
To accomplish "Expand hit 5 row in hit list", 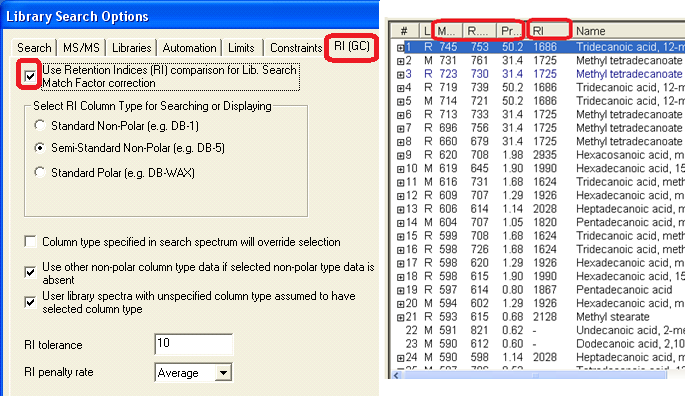I will [x=400, y=102].
